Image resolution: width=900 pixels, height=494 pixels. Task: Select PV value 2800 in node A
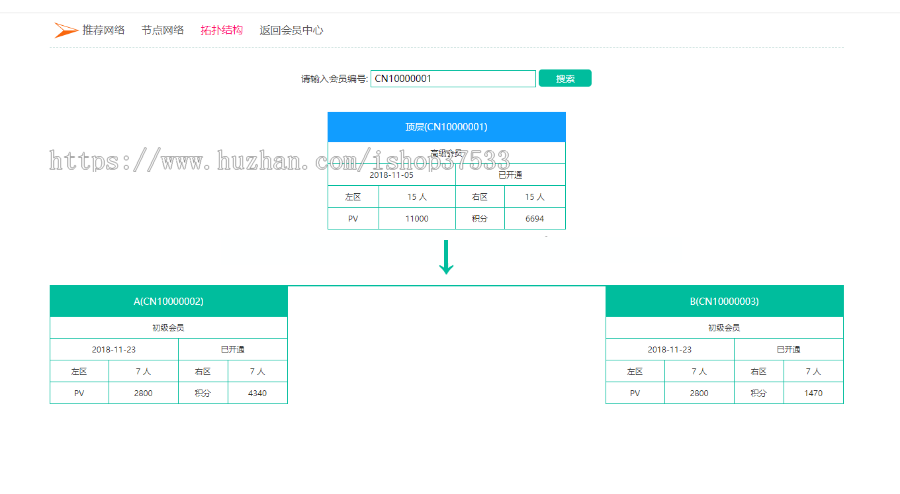tap(143, 393)
